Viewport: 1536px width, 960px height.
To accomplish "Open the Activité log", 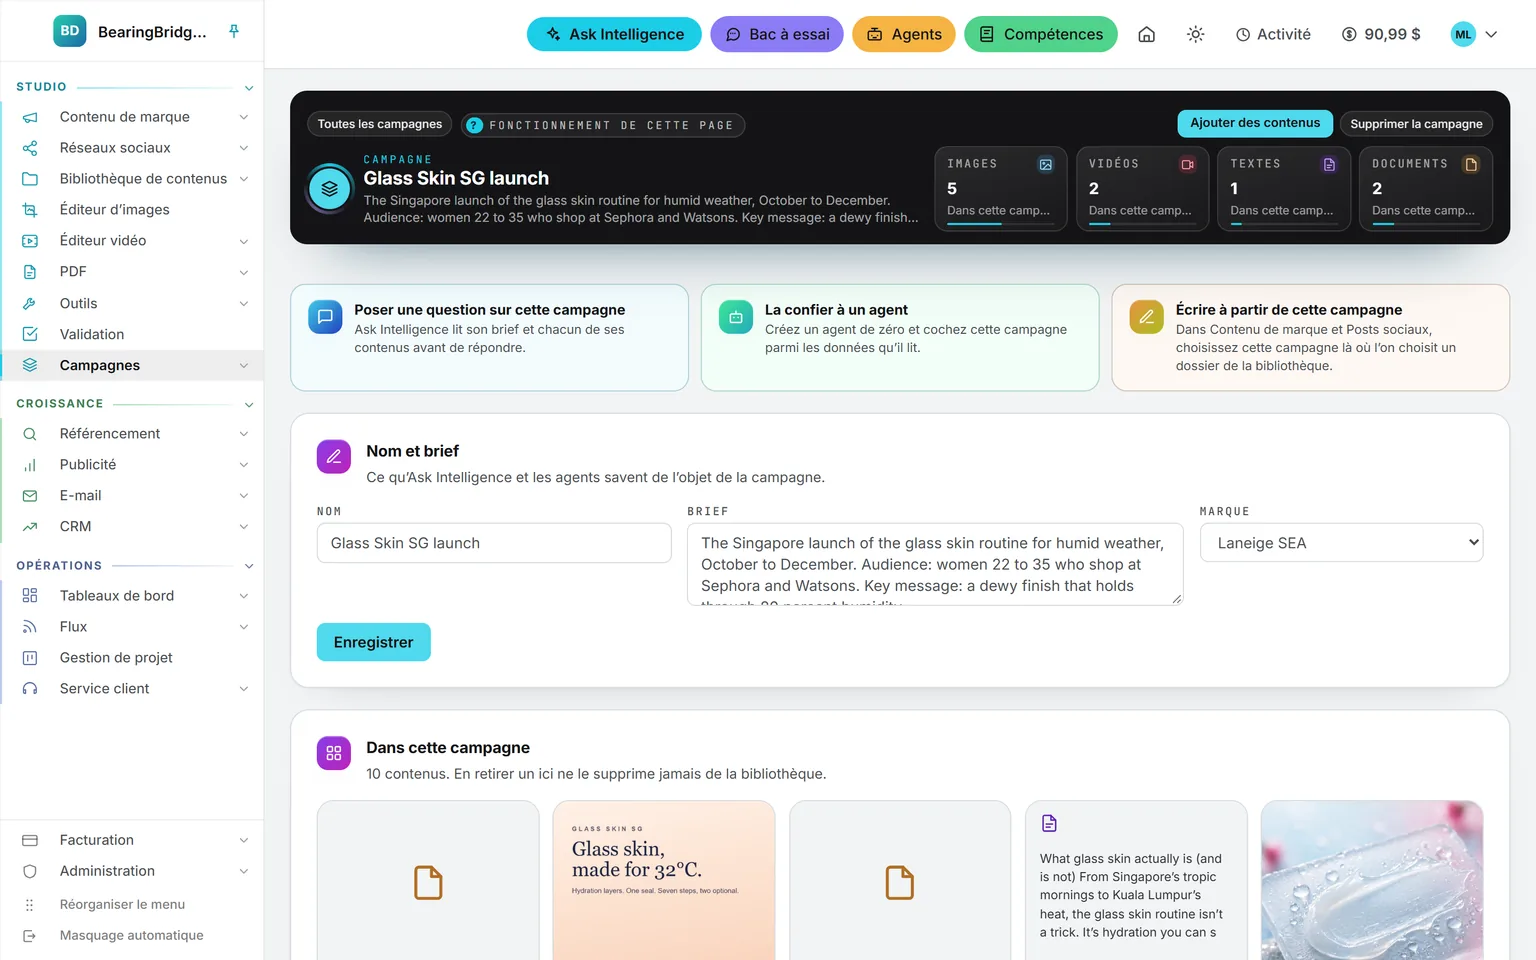I will (x=1273, y=34).
